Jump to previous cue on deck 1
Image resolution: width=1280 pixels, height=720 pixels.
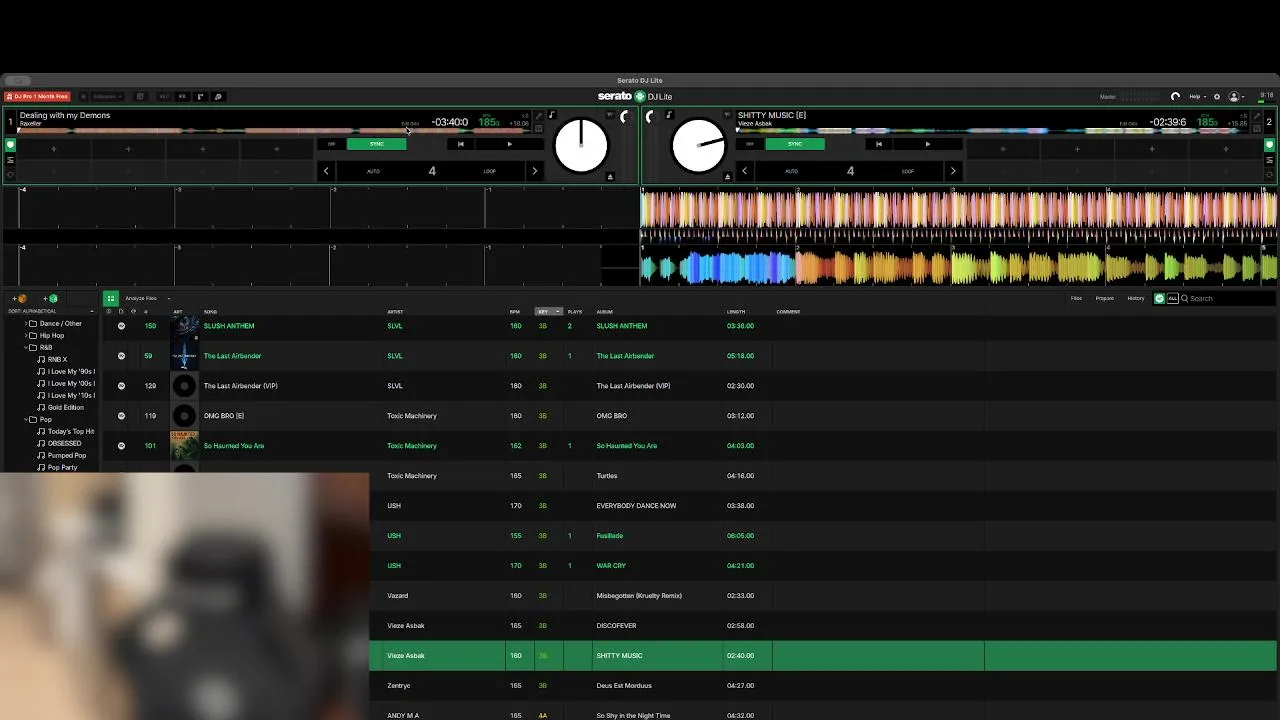(x=460, y=144)
